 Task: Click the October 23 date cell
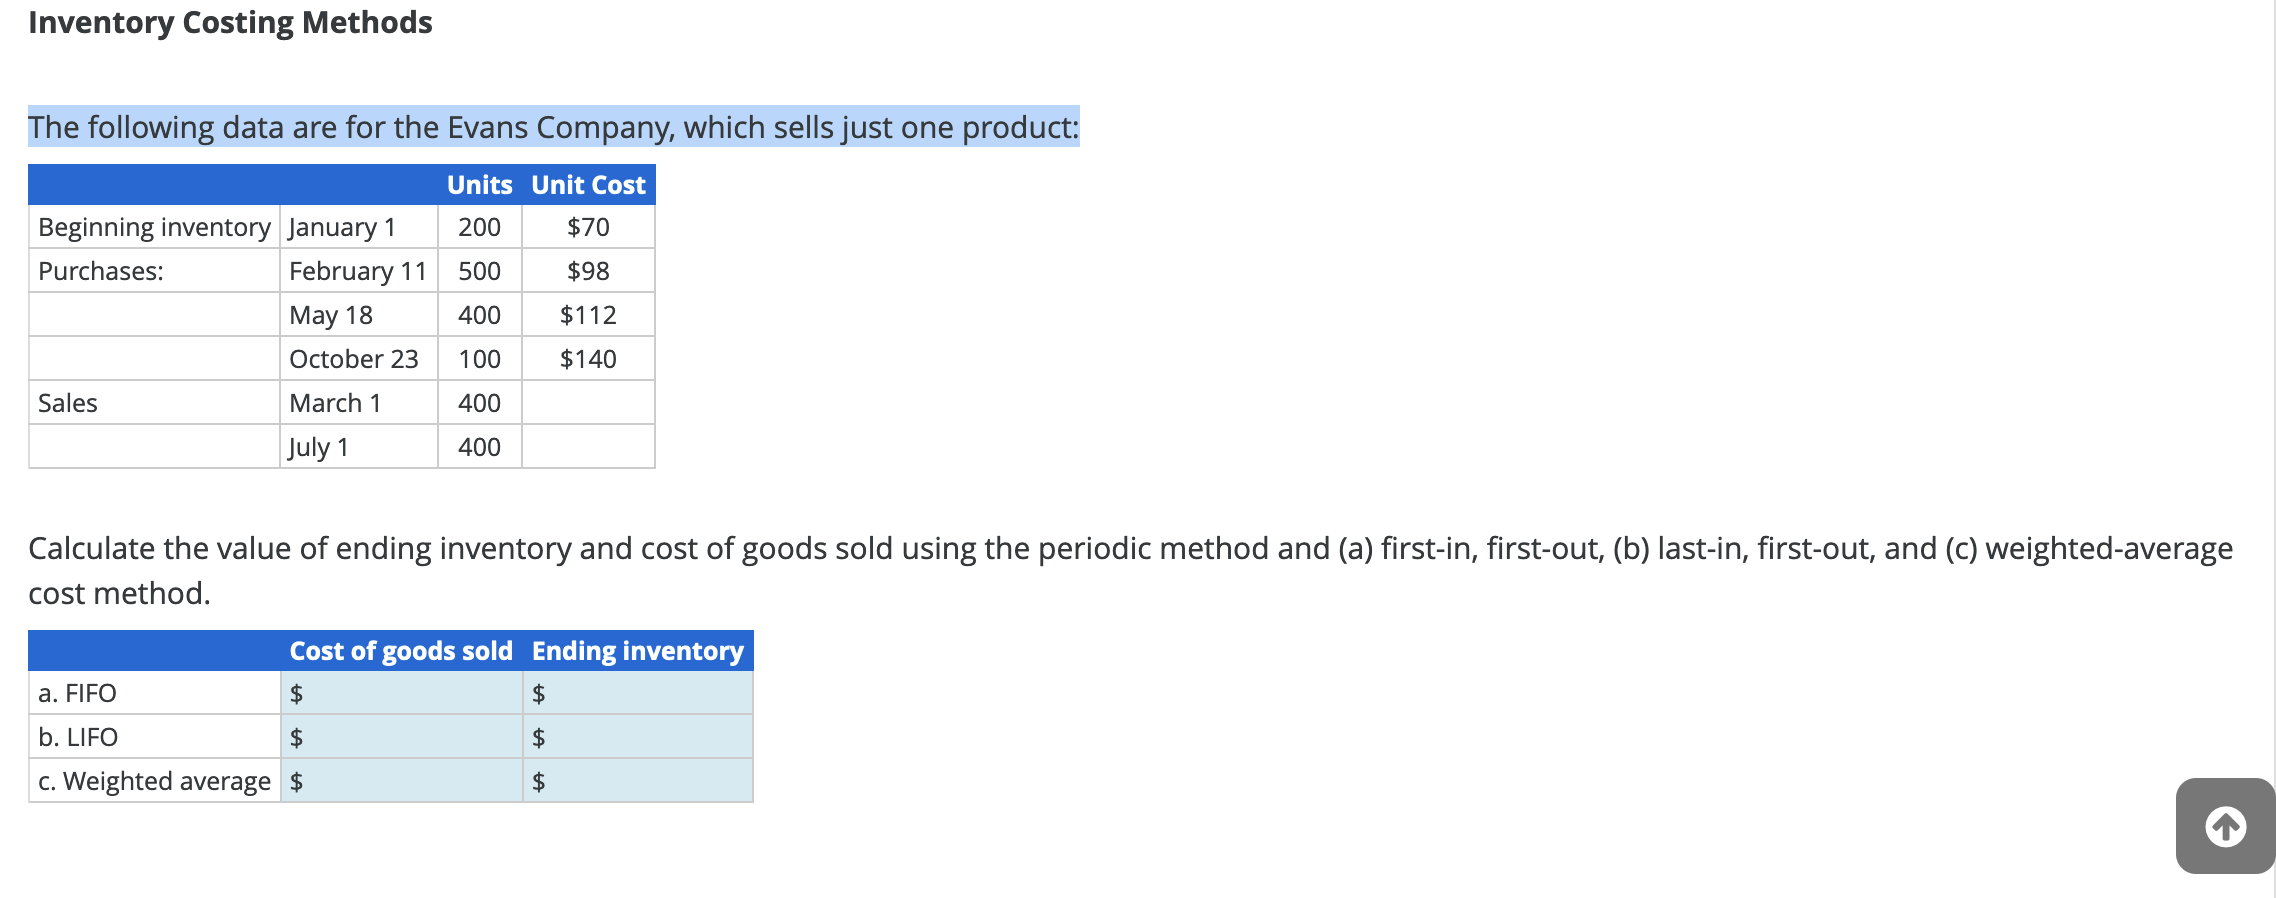353,359
